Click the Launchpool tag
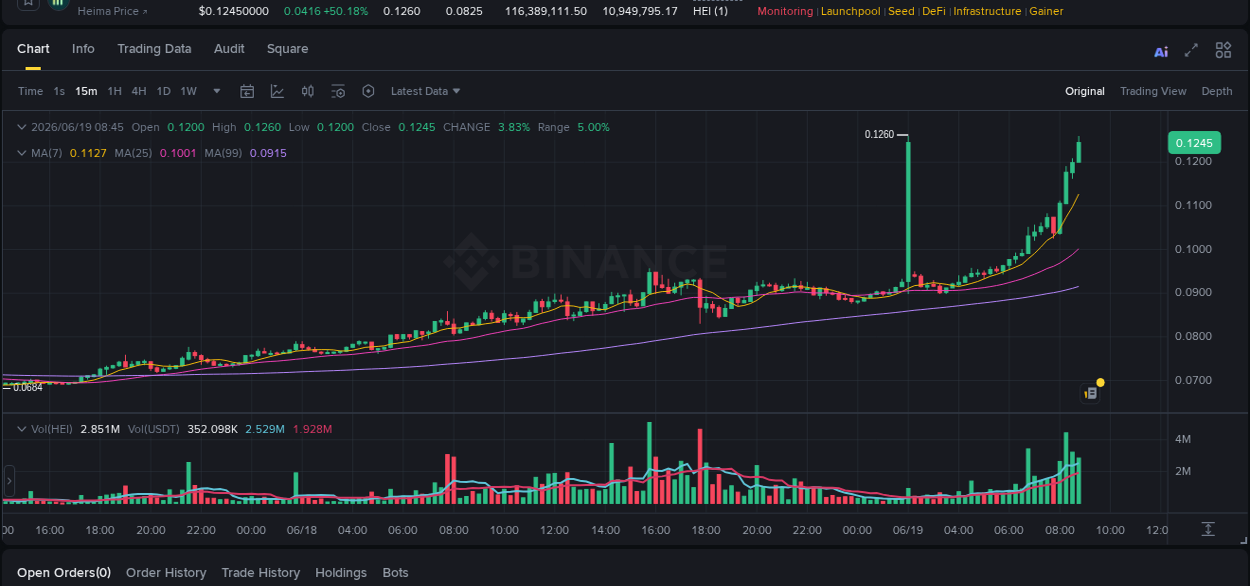The image size is (1250, 586). coord(850,11)
